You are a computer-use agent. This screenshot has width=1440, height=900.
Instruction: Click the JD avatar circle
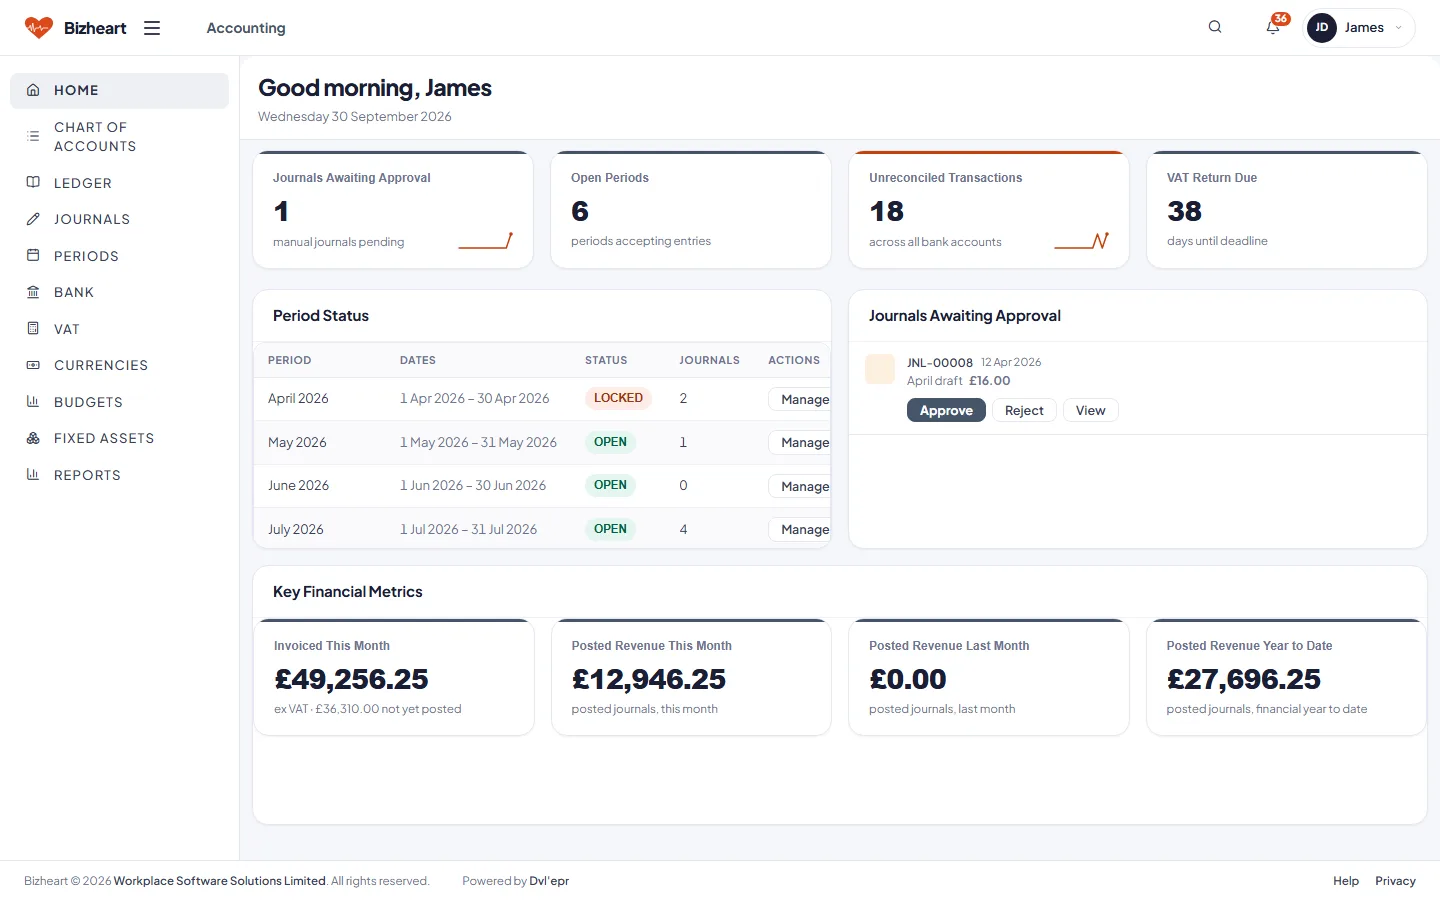click(x=1322, y=28)
